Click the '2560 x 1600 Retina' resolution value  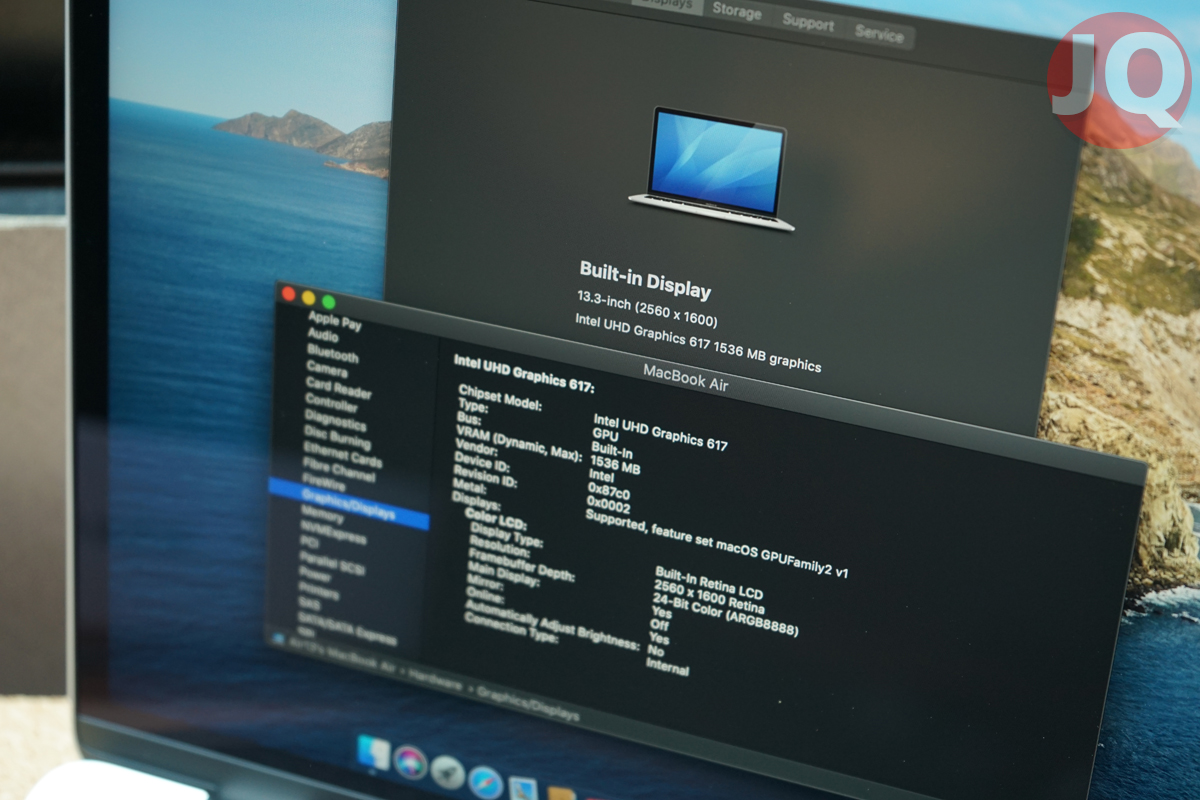click(708, 596)
